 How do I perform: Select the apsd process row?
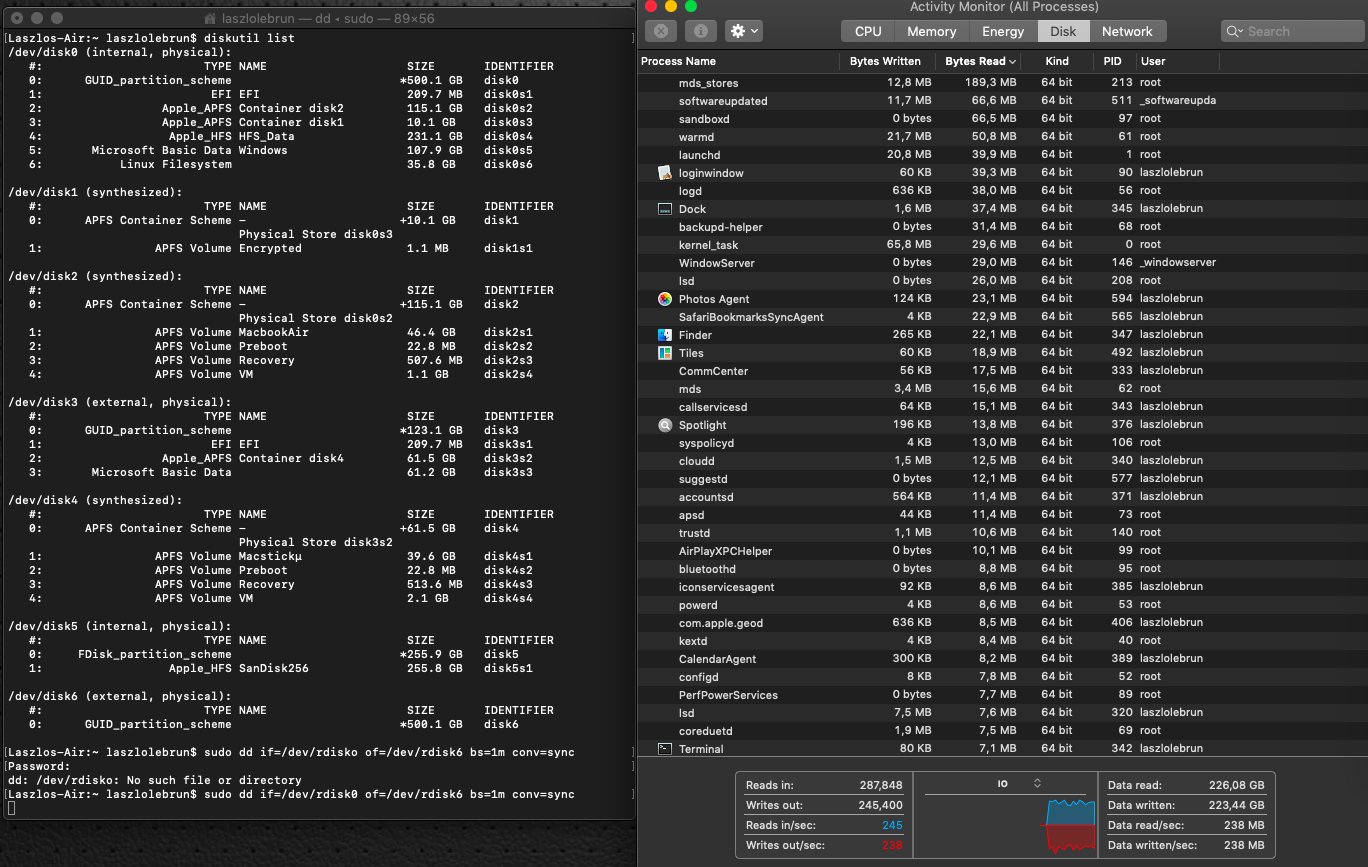click(1003, 515)
